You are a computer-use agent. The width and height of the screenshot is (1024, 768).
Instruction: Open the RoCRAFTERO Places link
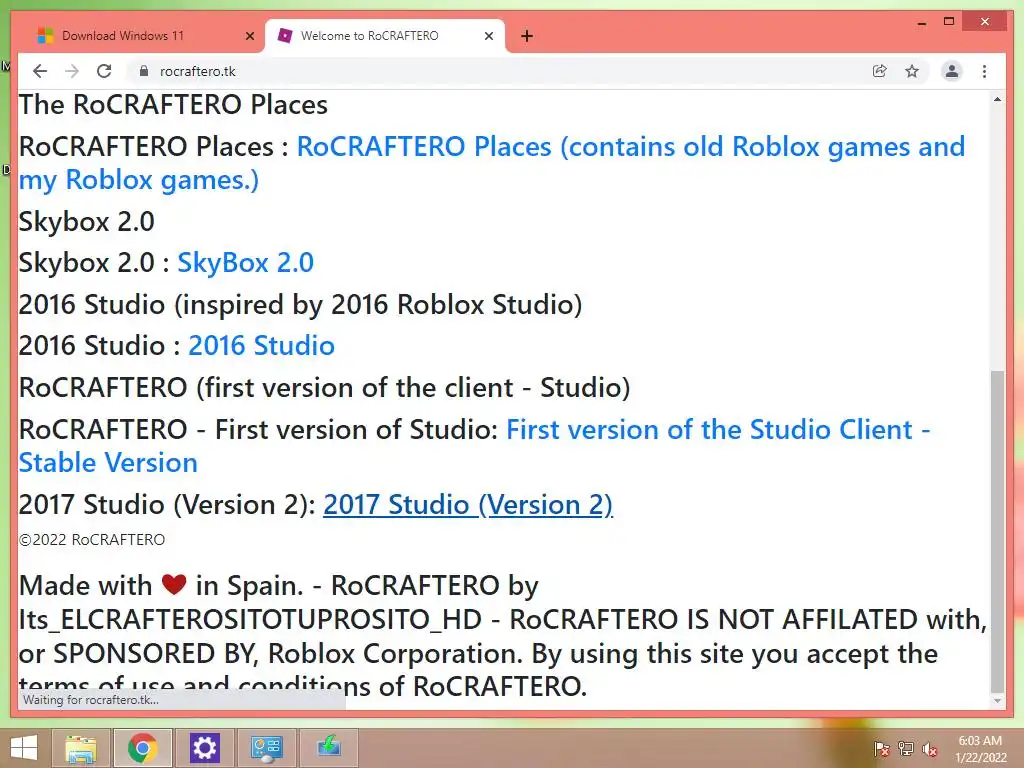point(492,163)
